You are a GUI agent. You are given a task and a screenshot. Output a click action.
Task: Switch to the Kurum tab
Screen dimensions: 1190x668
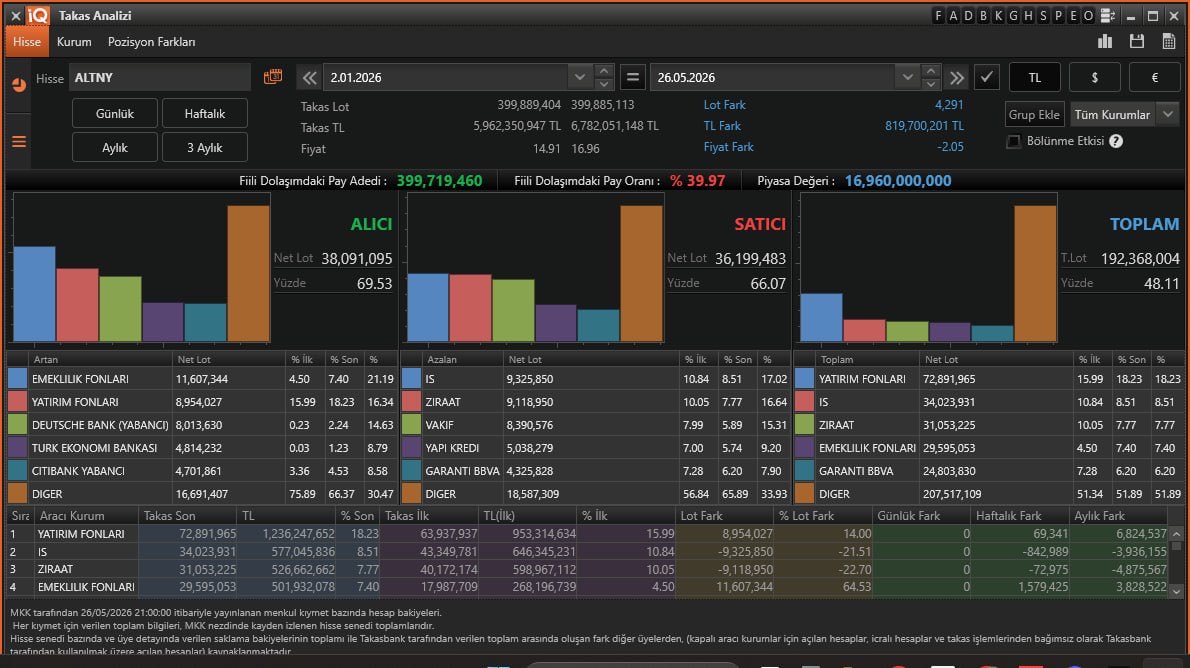pos(74,42)
